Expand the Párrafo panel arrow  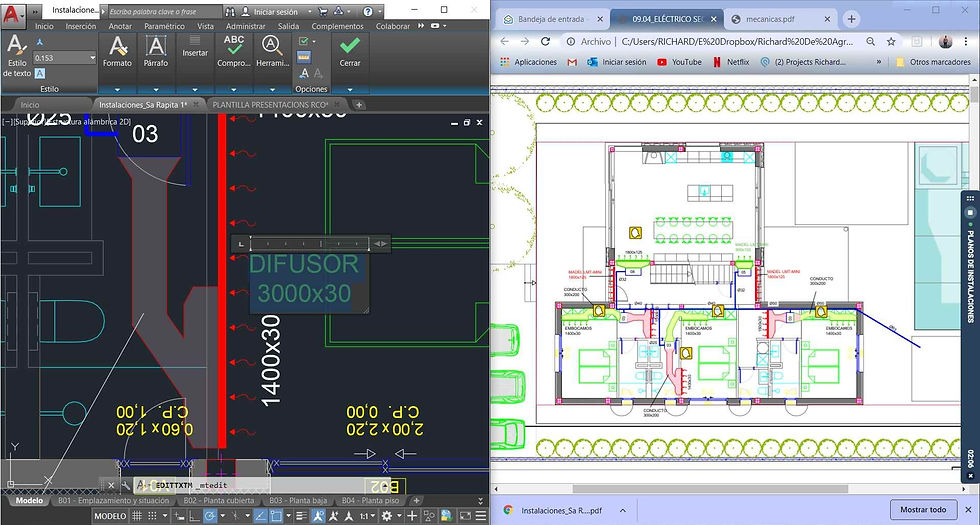[156, 89]
